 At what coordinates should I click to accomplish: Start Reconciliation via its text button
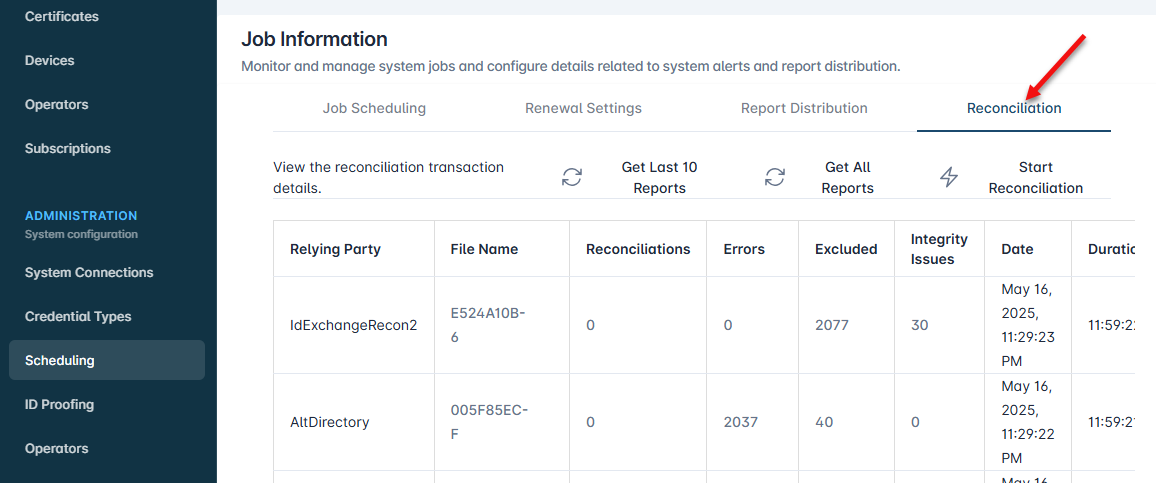click(1035, 177)
